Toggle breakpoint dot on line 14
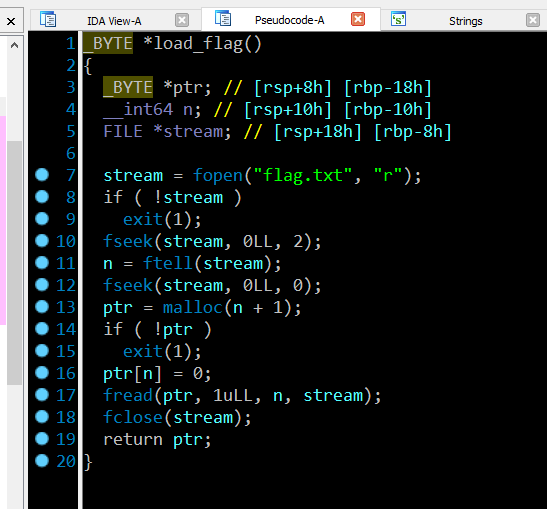This screenshot has height=509, width=547. (42, 329)
